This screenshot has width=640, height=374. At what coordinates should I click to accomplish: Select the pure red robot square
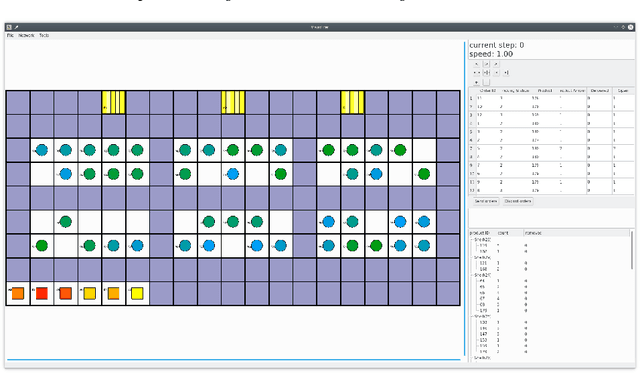pyautogui.click(x=42, y=293)
